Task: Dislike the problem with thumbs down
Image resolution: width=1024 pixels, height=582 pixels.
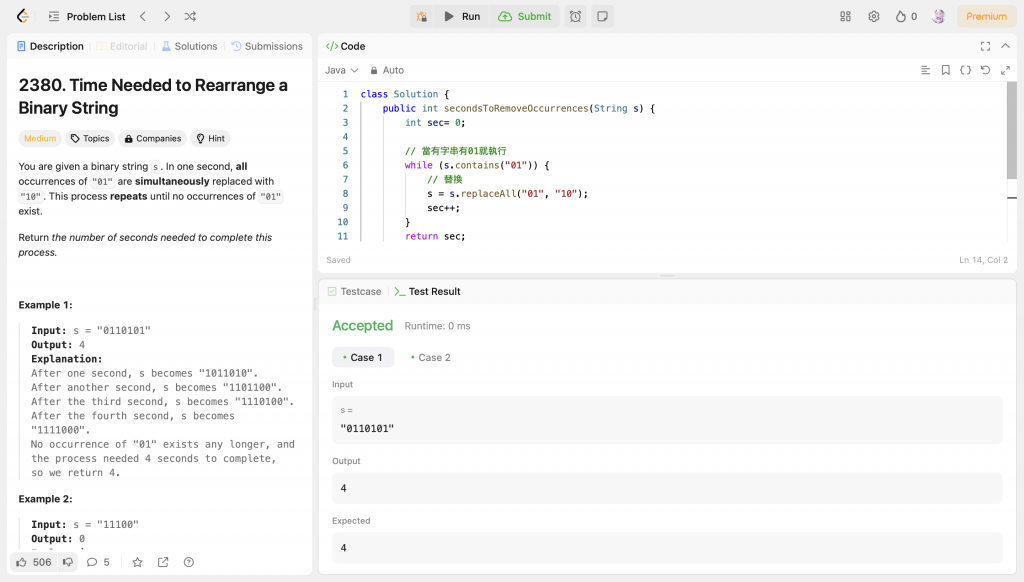Action: pos(68,562)
